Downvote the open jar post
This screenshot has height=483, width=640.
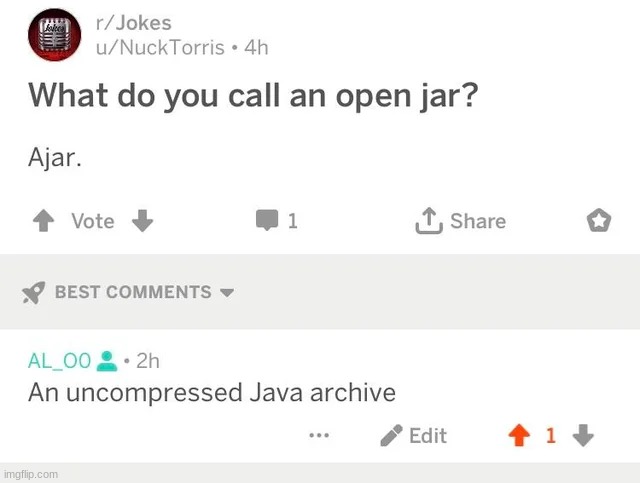pos(142,221)
